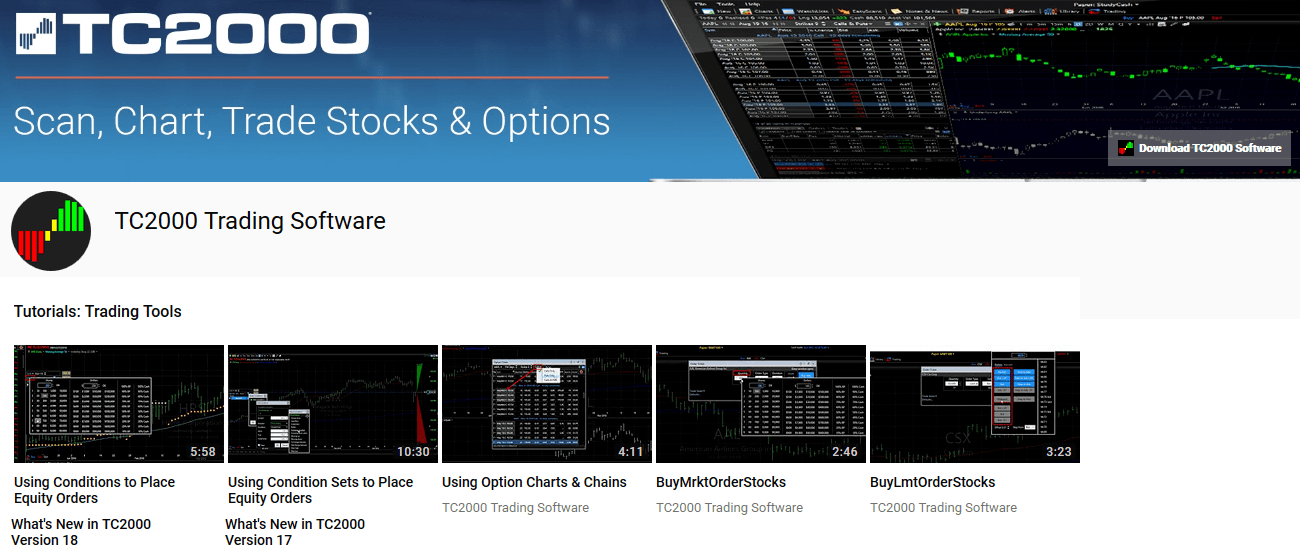Play the 10:30 Condition Sets video thumbnail
Viewport: 1300px width, 555px height.
(x=333, y=403)
